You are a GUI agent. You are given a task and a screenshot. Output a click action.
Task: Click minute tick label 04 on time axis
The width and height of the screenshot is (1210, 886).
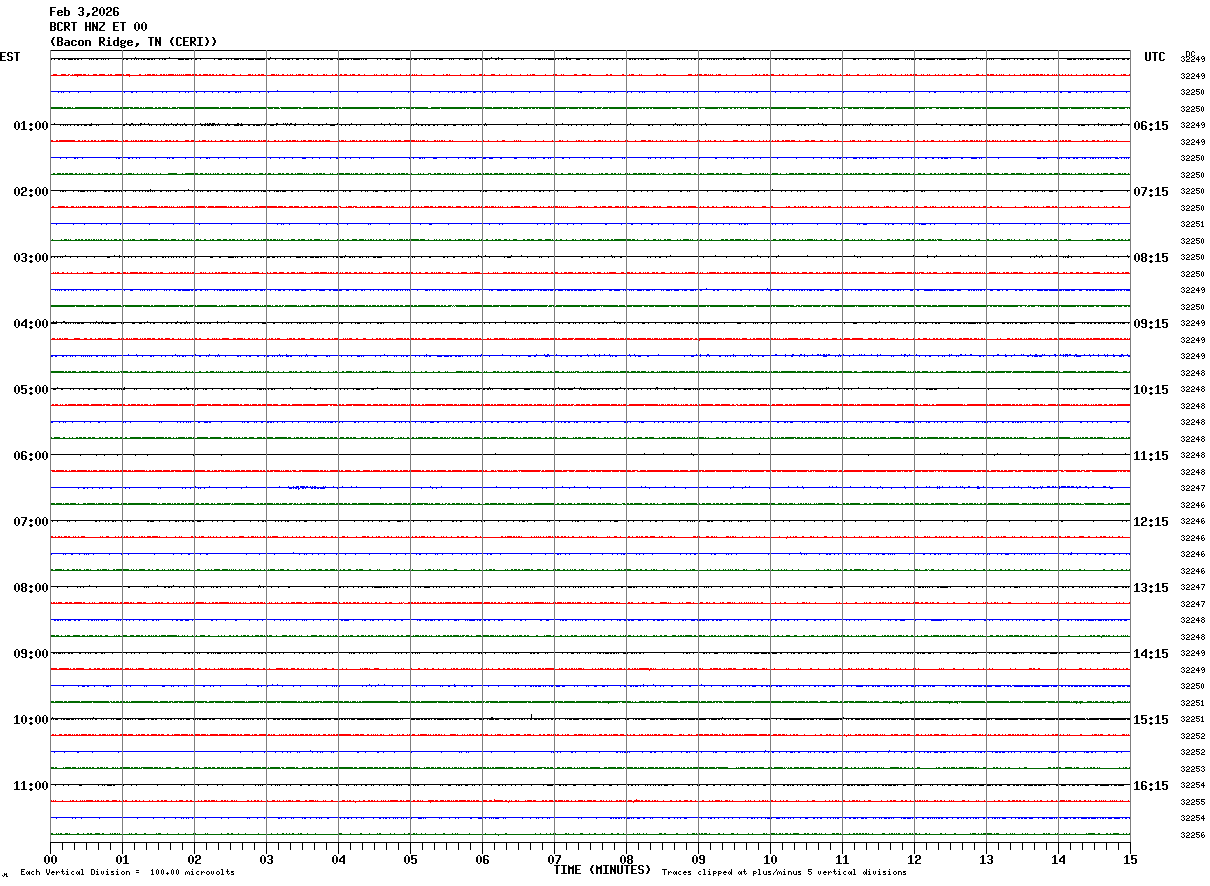338,859
